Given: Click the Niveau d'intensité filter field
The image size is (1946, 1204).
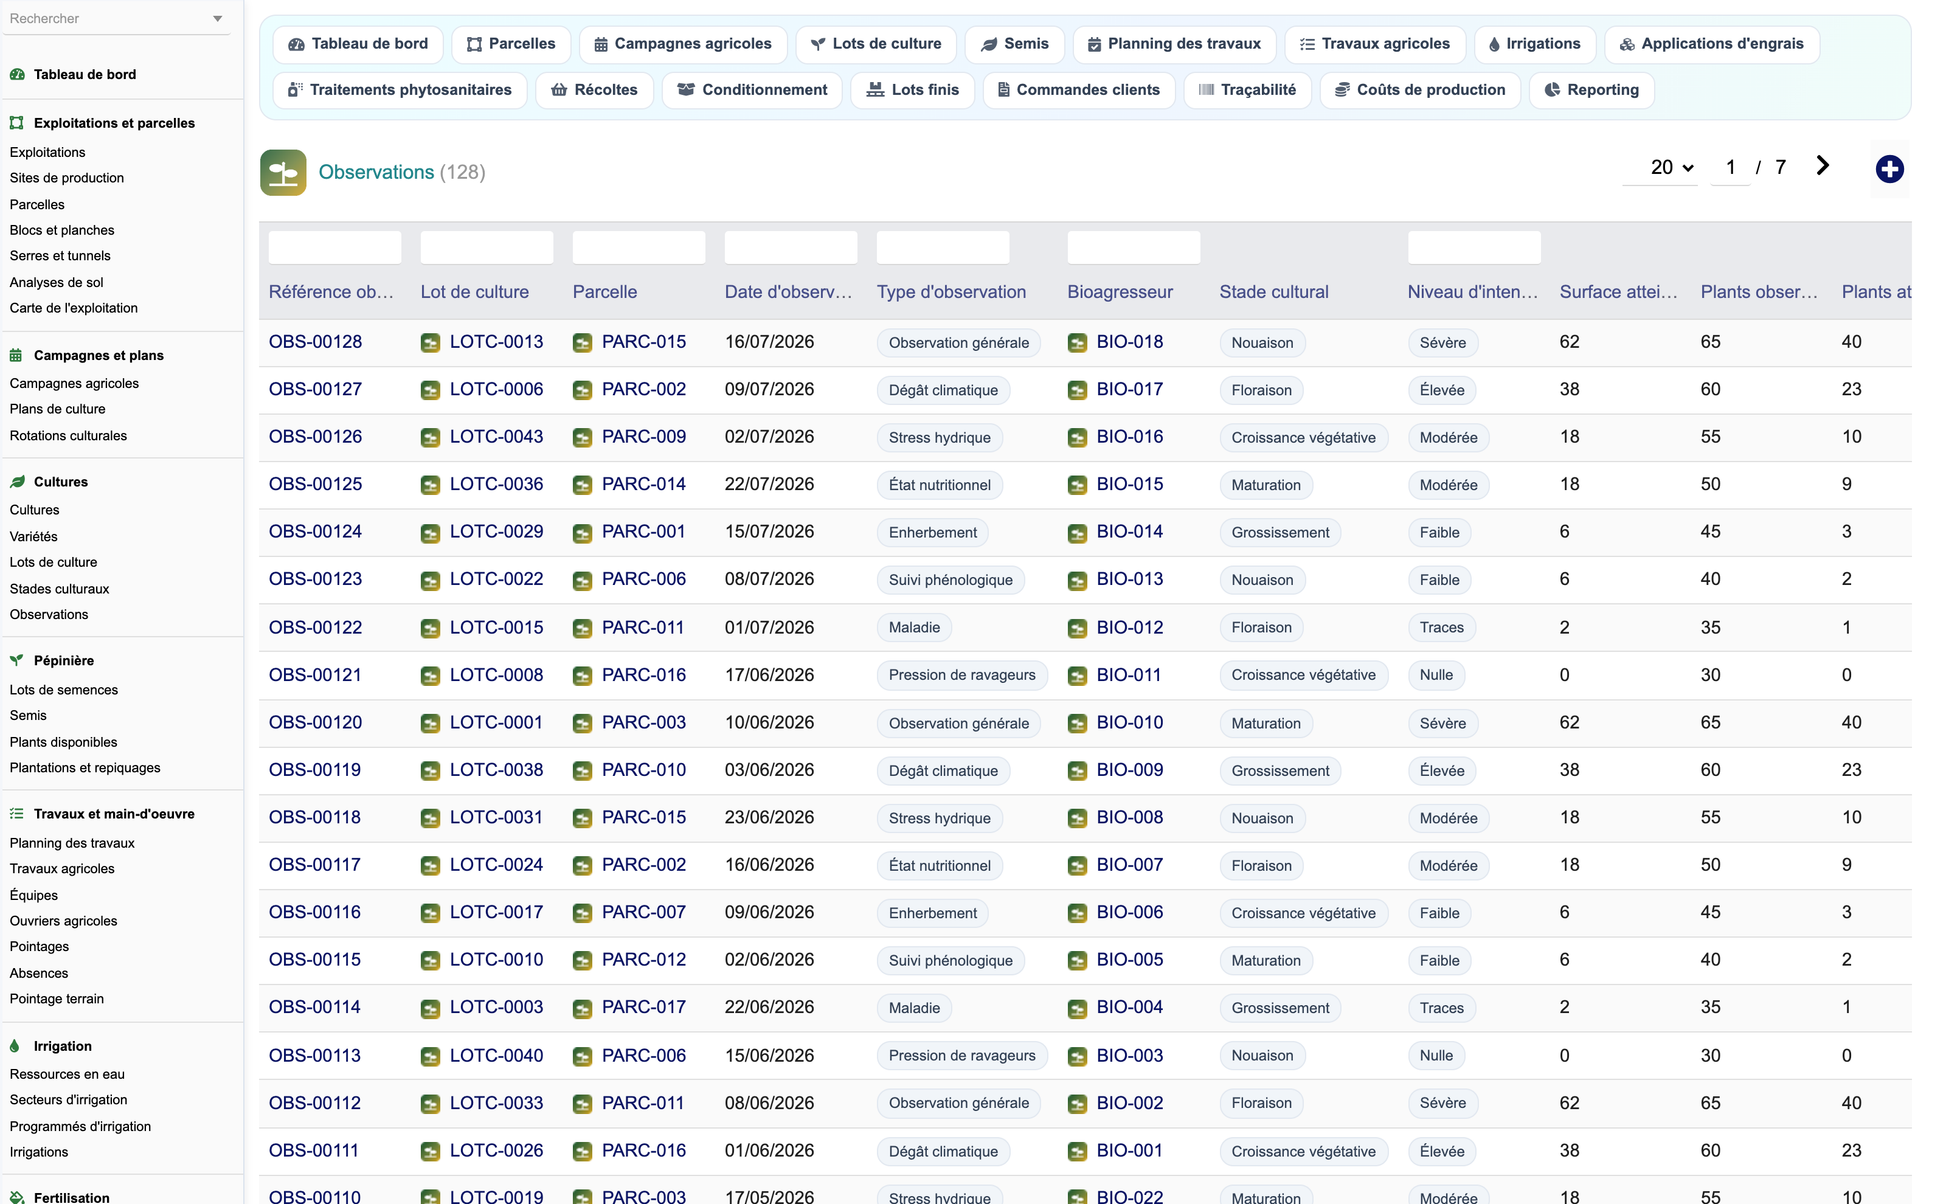Looking at the screenshot, I should click(1474, 247).
